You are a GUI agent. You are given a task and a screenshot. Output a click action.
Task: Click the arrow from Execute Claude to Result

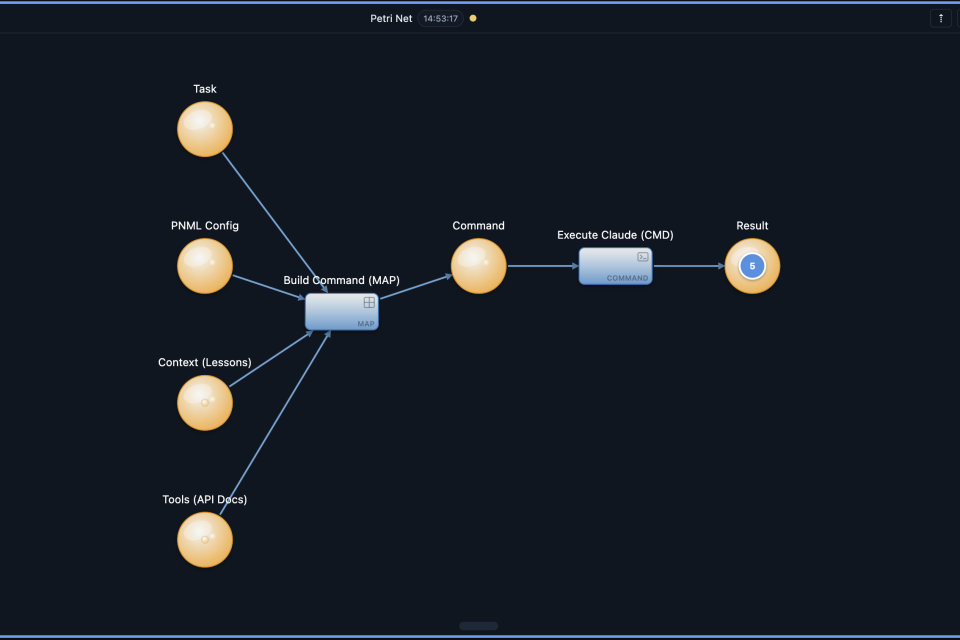688,266
